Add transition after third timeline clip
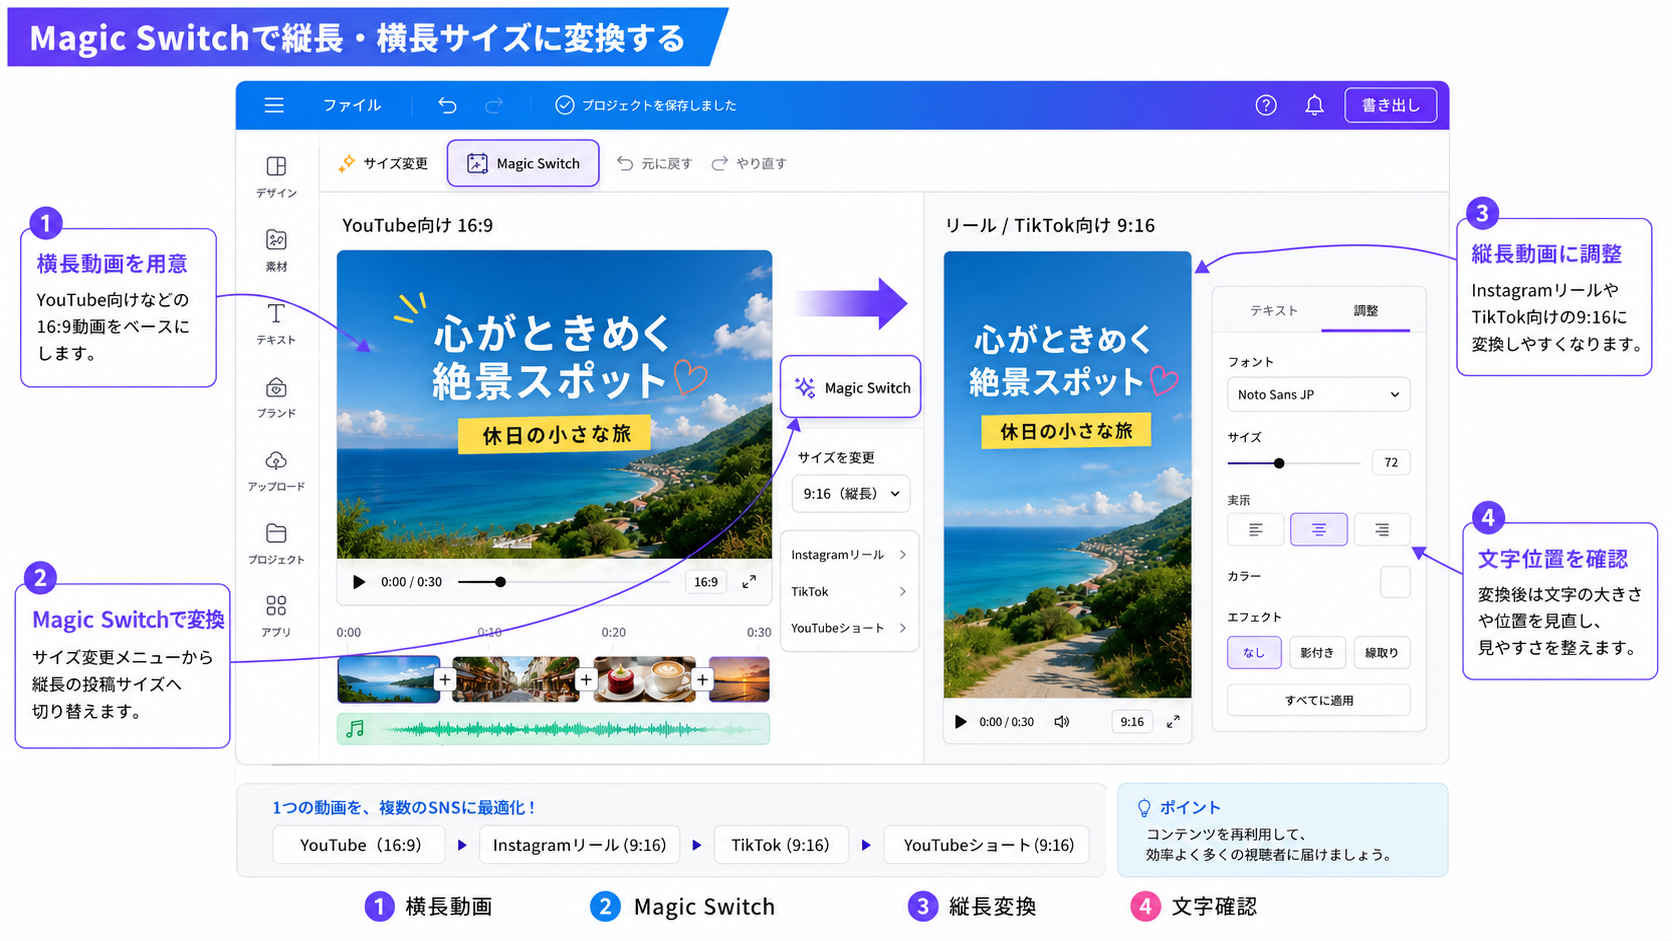1672x941 pixels. [x=703, y=680]
